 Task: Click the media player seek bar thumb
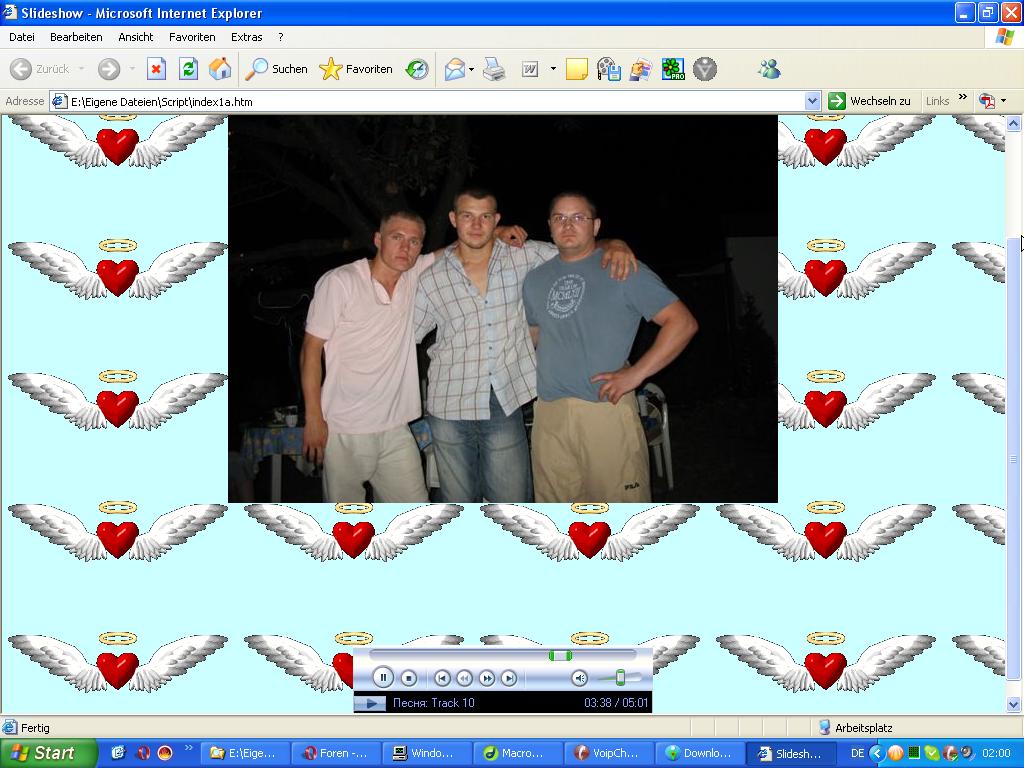click(x=560, y=656)
